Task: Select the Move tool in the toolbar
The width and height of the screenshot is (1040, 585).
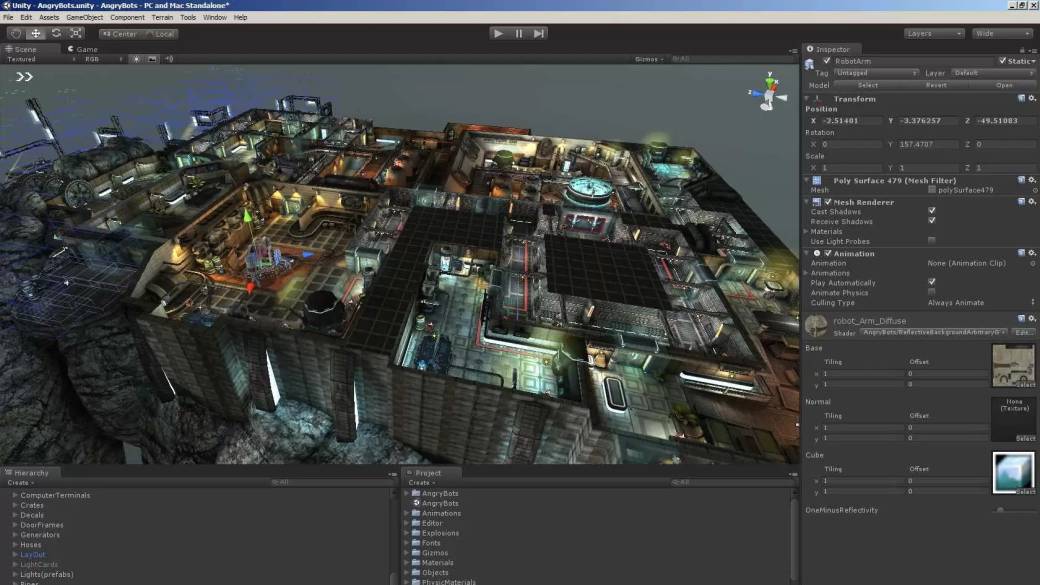Action: [x=35, y=33]
